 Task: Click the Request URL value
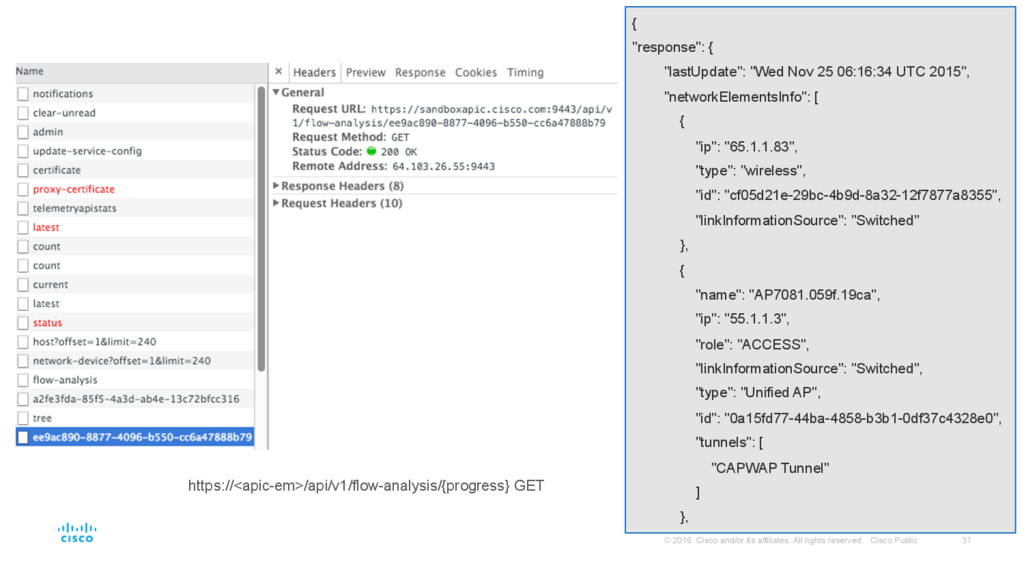click(x=453, y=116)
